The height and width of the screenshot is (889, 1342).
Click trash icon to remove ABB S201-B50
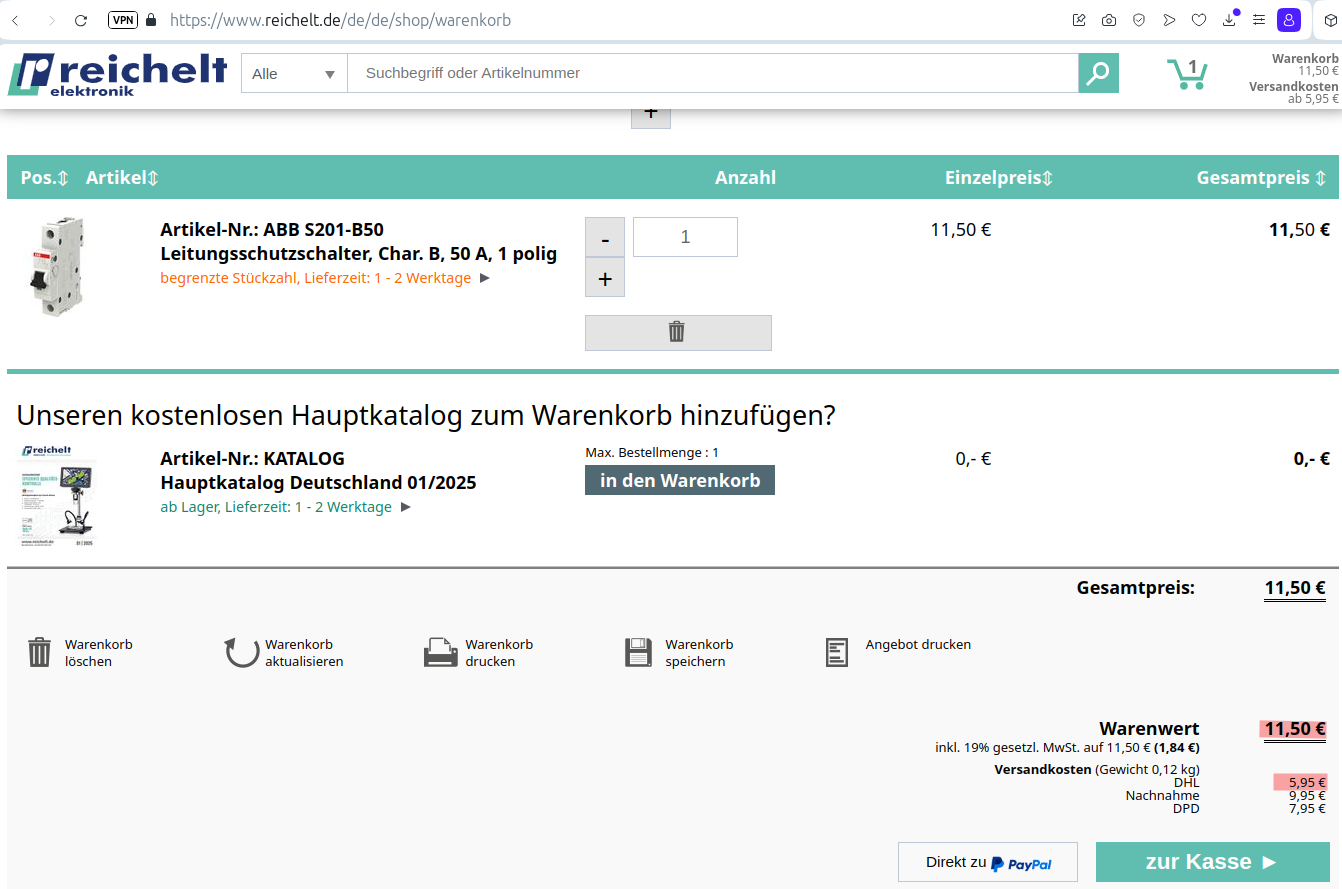click(677, 332)
